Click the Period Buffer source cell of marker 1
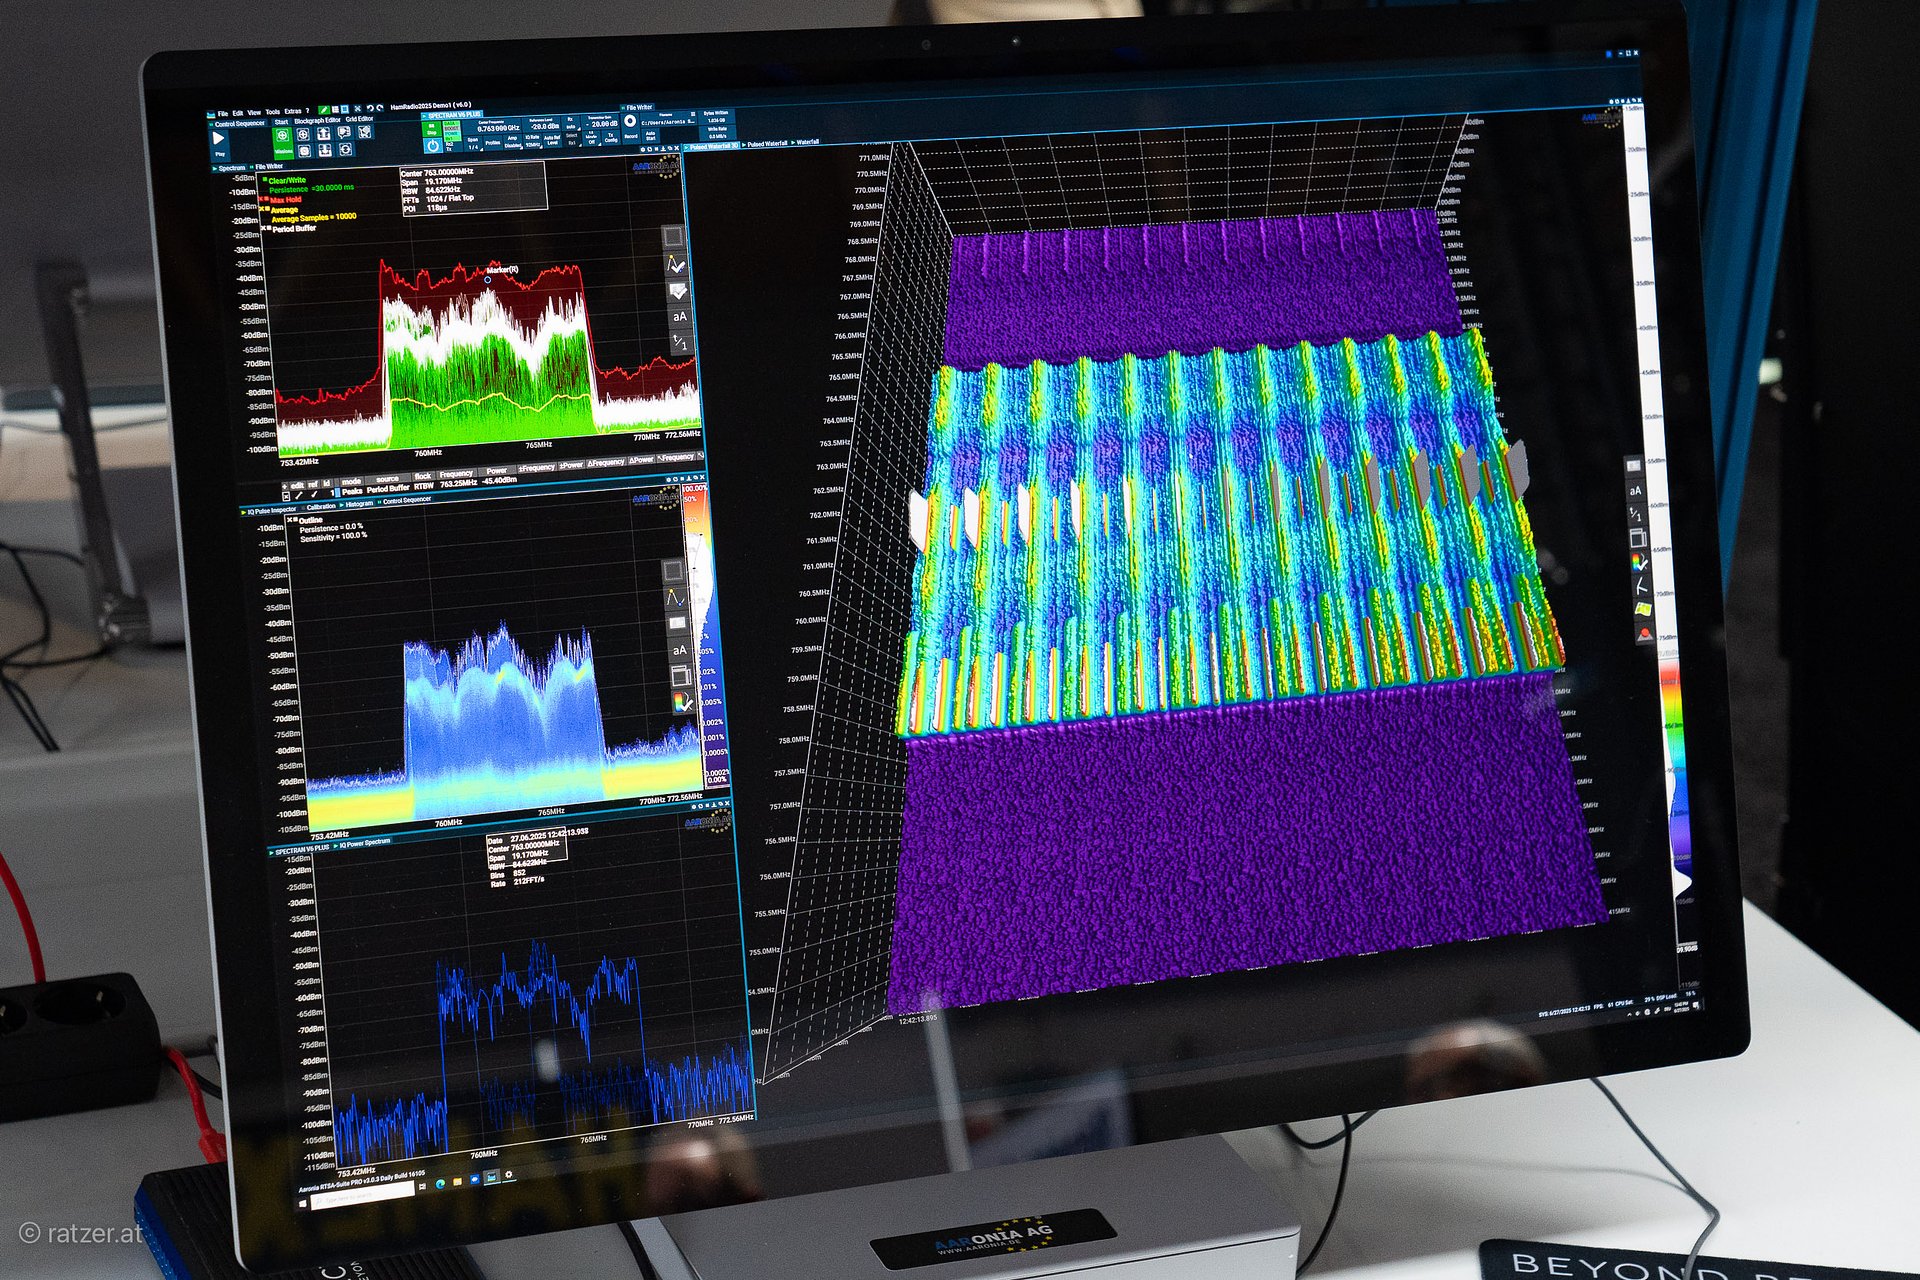This screenshot has width=1920, height=1280. coord(389,489)
